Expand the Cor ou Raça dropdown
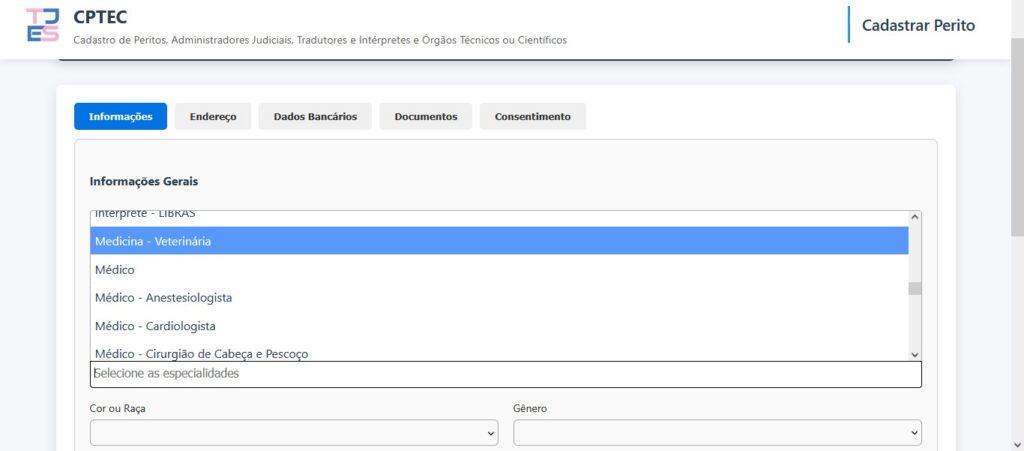Screen dimensions: 1024x451 294,433
